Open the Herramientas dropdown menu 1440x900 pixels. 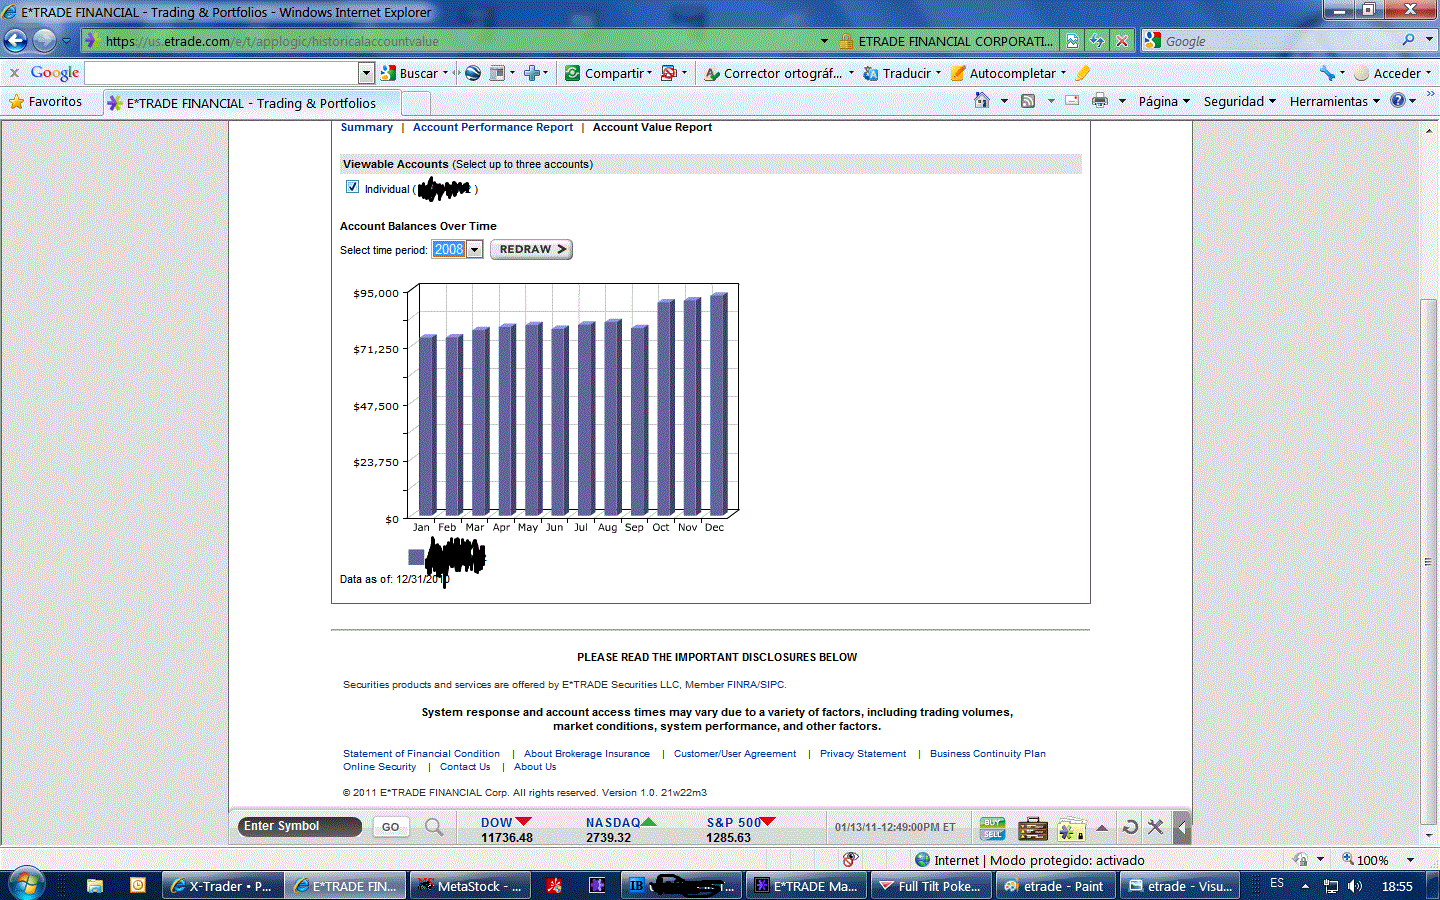click(x=1334, y=101)
